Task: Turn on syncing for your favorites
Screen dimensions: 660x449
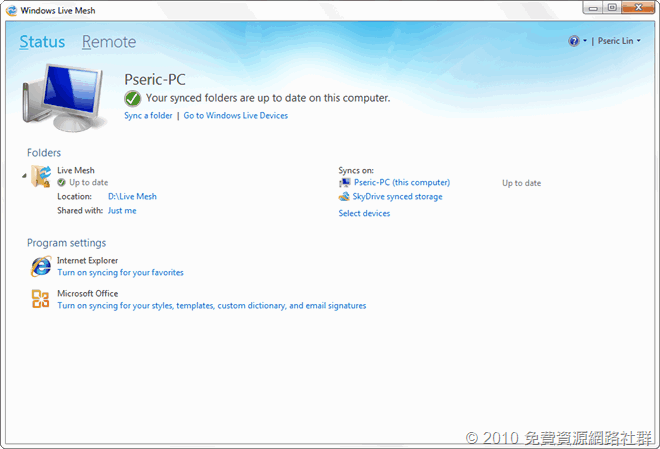Action: (120, 273)
